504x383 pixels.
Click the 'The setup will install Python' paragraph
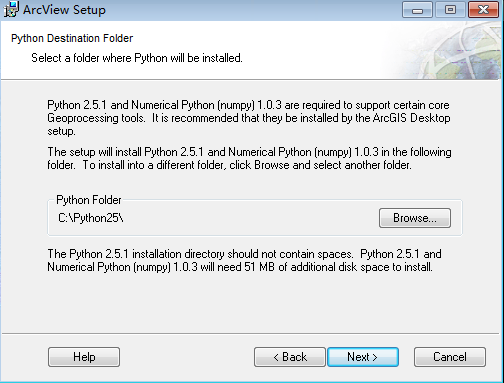pos(249,158)
